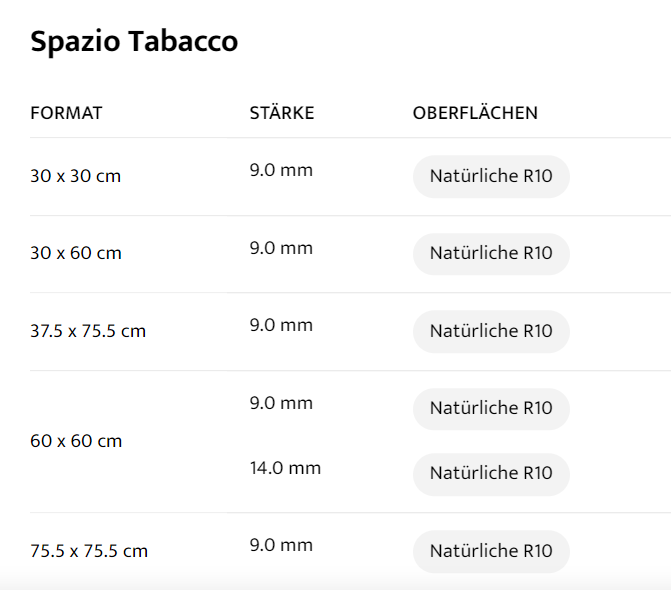Screen dimensions: 671x590
Task: Click 9.0 mm thickness in 37.5 x 75.5 cm row
Action: click(281, 325)
